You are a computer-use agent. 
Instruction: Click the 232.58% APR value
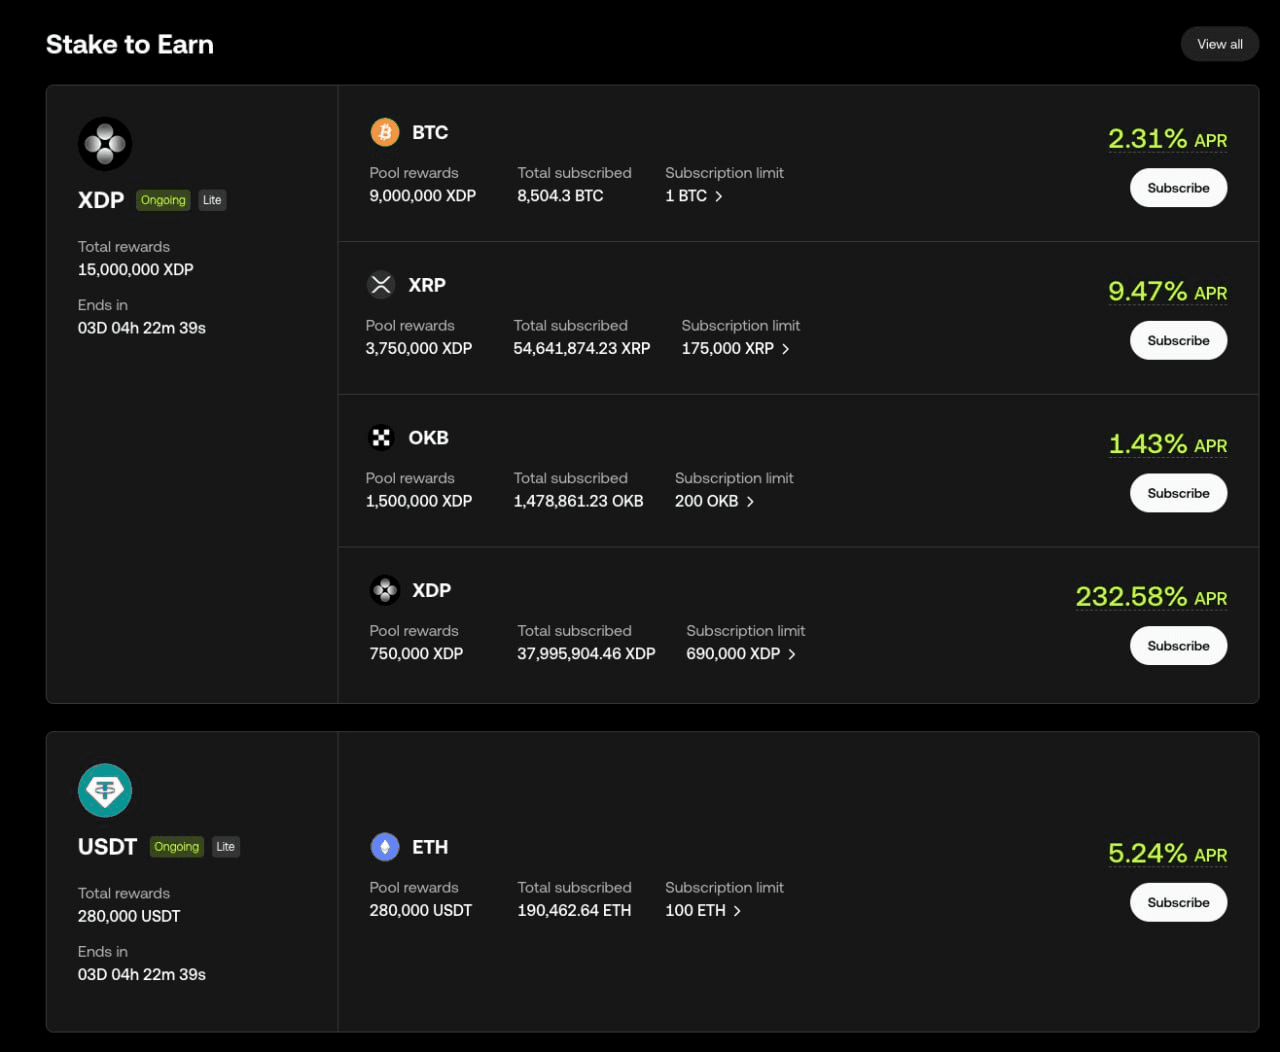1151,597
